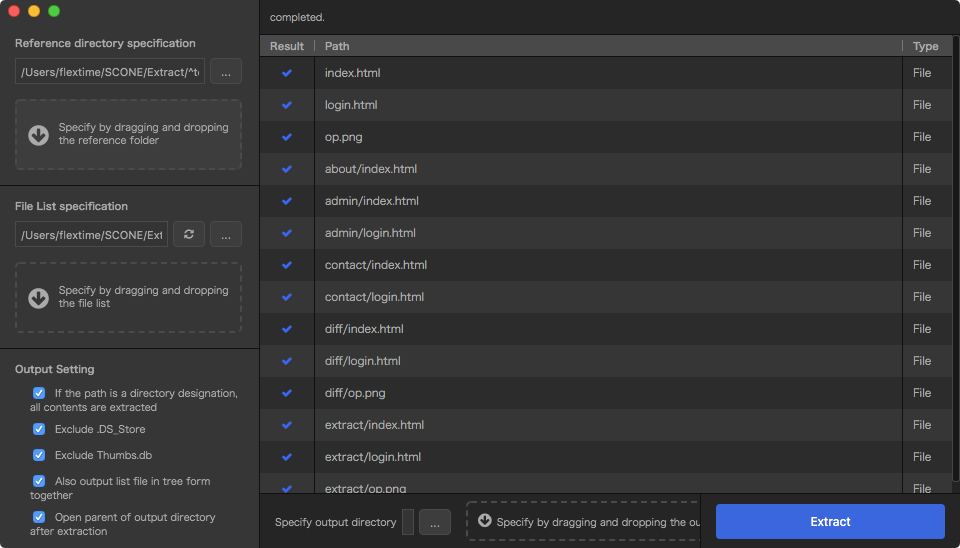Browse for reference directory with ellipsis button
Image resolution: width=960 pixels, height=548 pixels.
[x=225, y=71]
